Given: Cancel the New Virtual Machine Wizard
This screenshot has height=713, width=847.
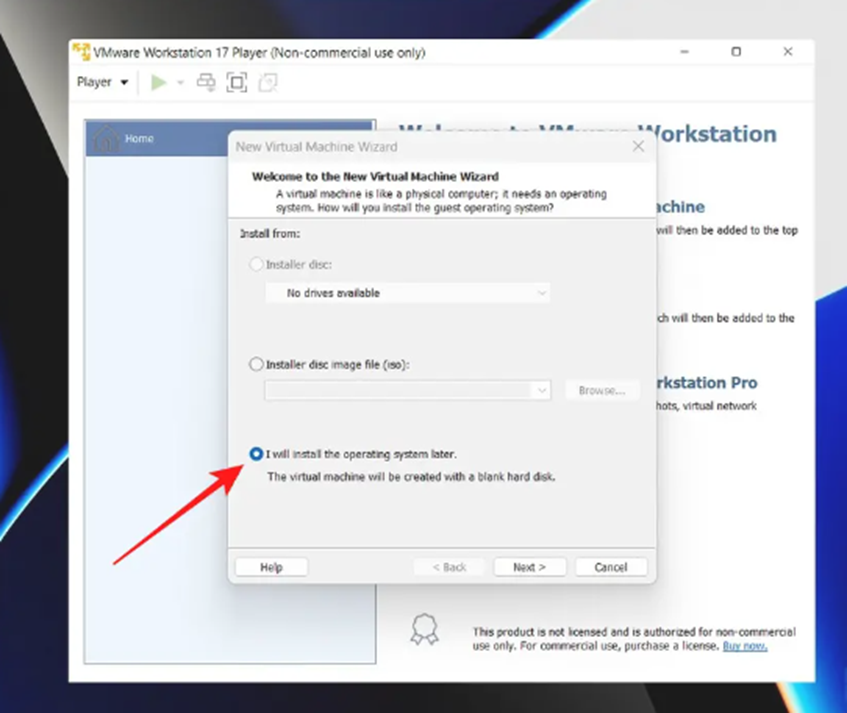Looking at the screenshot, I should pos(611,567).
